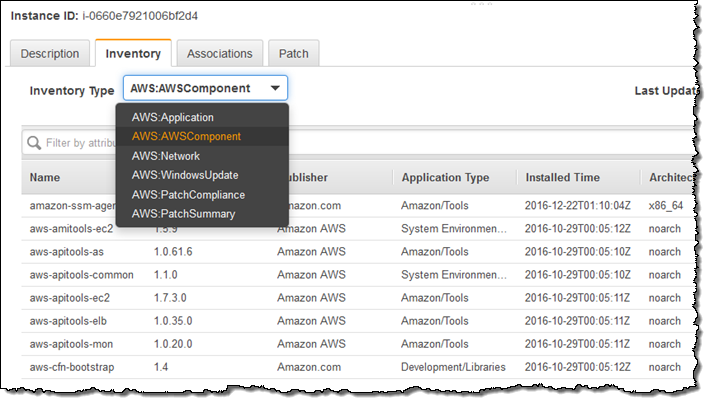The image size is (710, 403).
Task: Focus the Filter by attributes field
Action: click(70, 143)
